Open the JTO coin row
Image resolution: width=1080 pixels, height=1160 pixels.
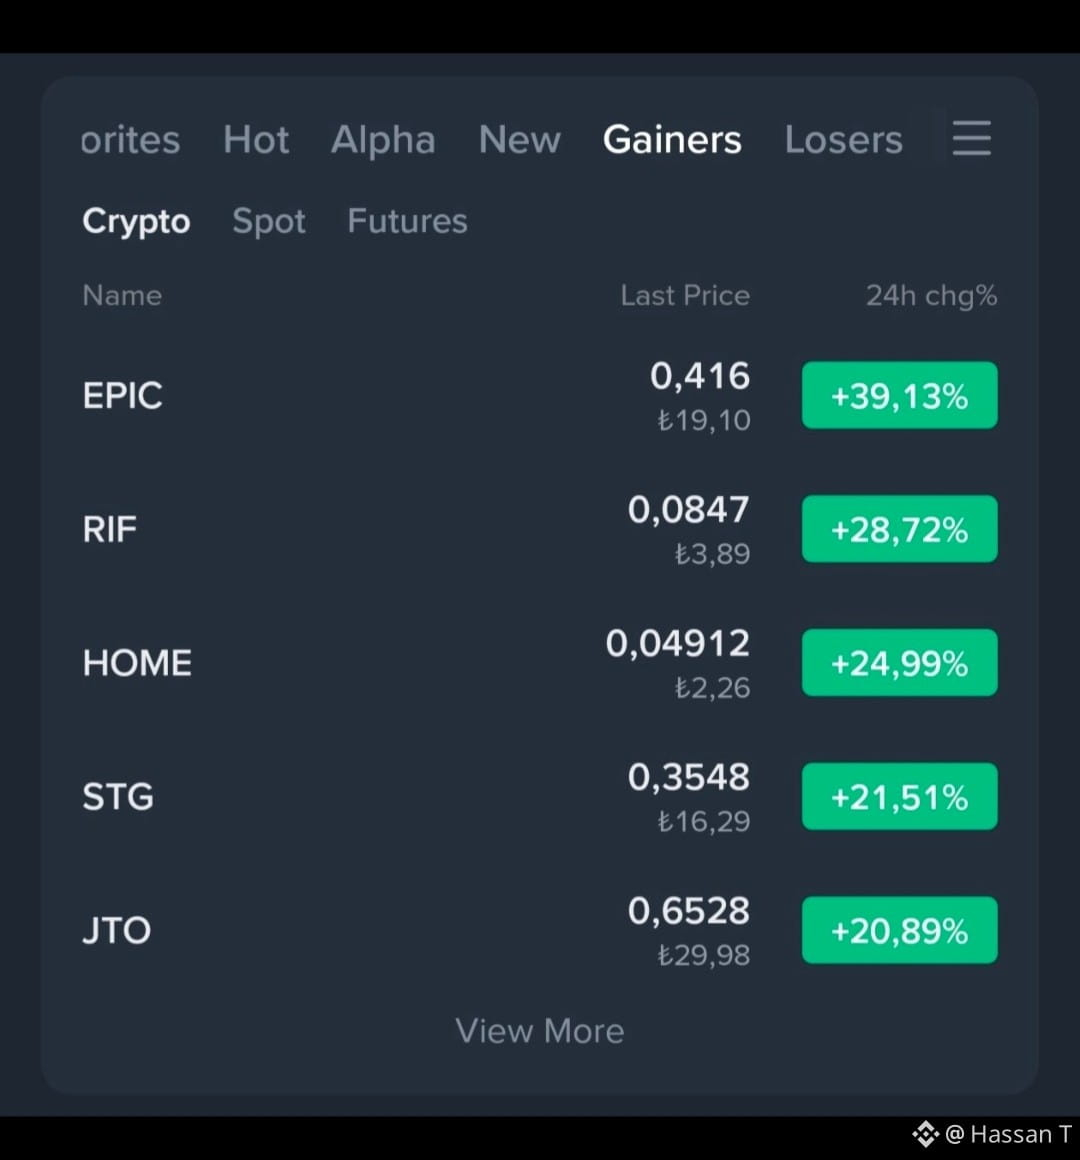[x=540, y=930]
